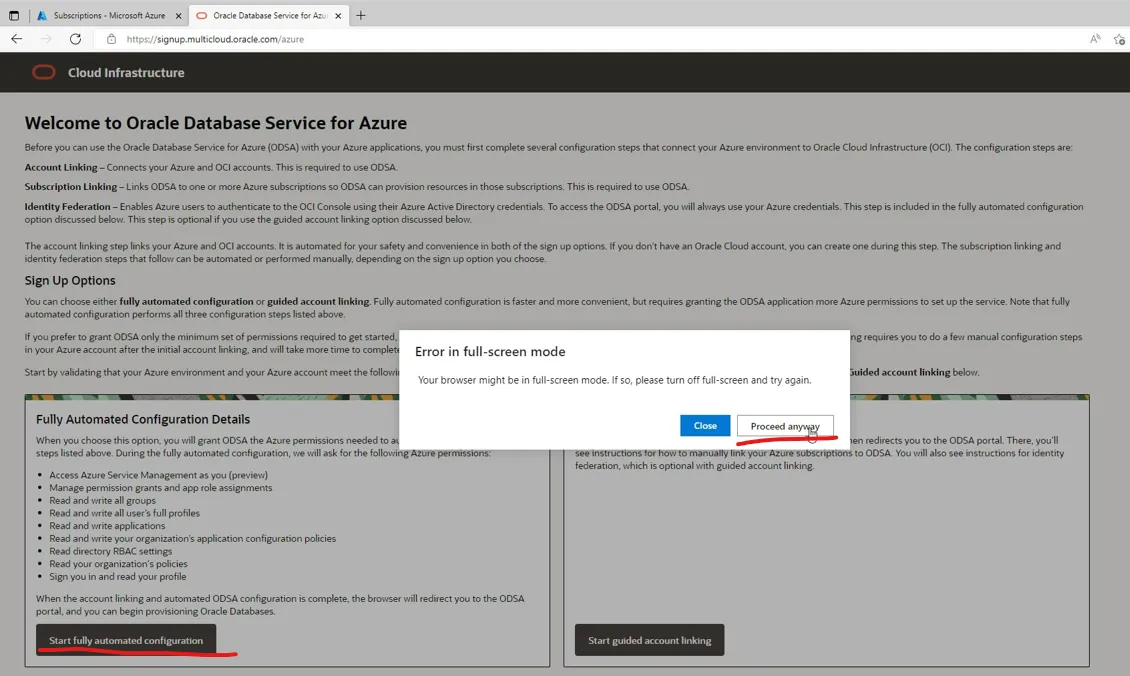The image size is (1130, 676).
Task: Start guided account linking
Action: pyautogui.click(x=649, y=640)
